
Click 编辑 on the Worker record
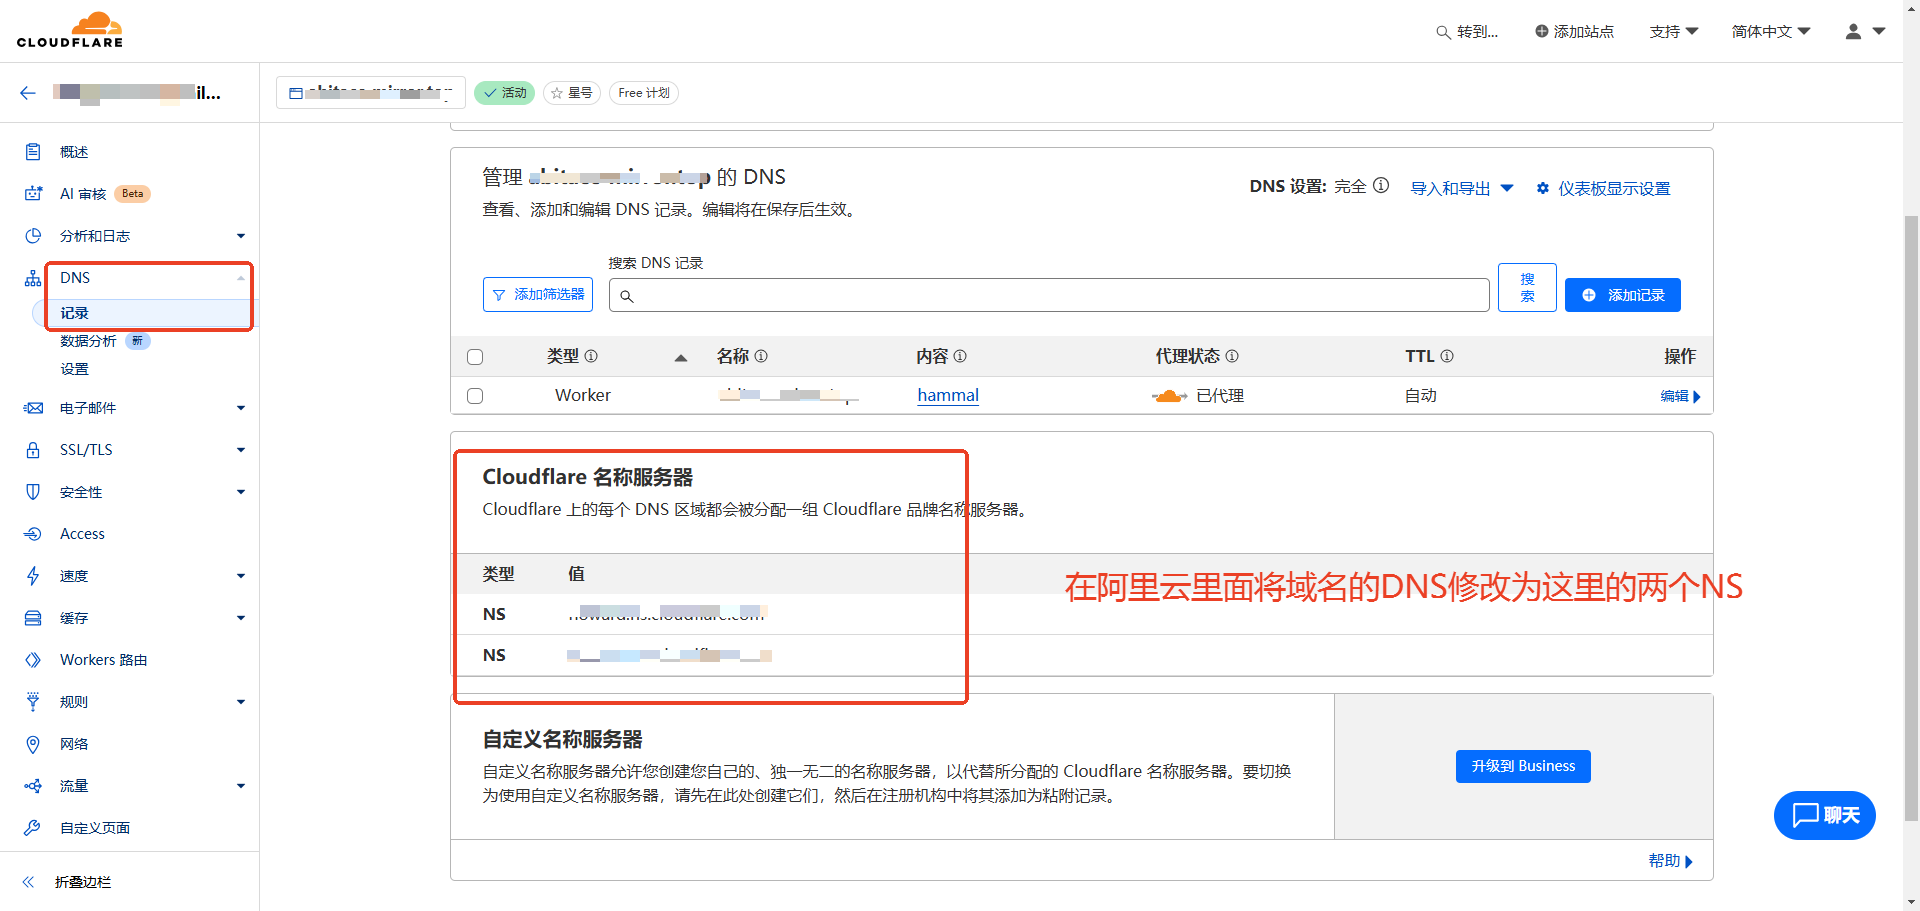coord(1680,396)
